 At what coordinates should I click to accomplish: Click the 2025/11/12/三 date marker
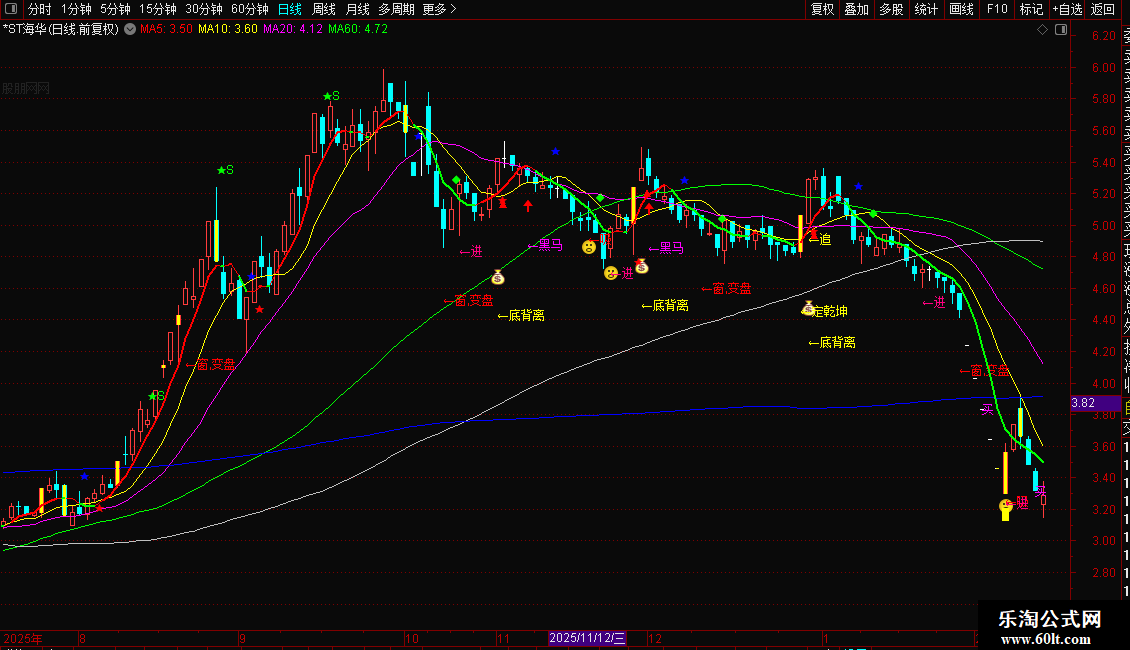[587, 638]
